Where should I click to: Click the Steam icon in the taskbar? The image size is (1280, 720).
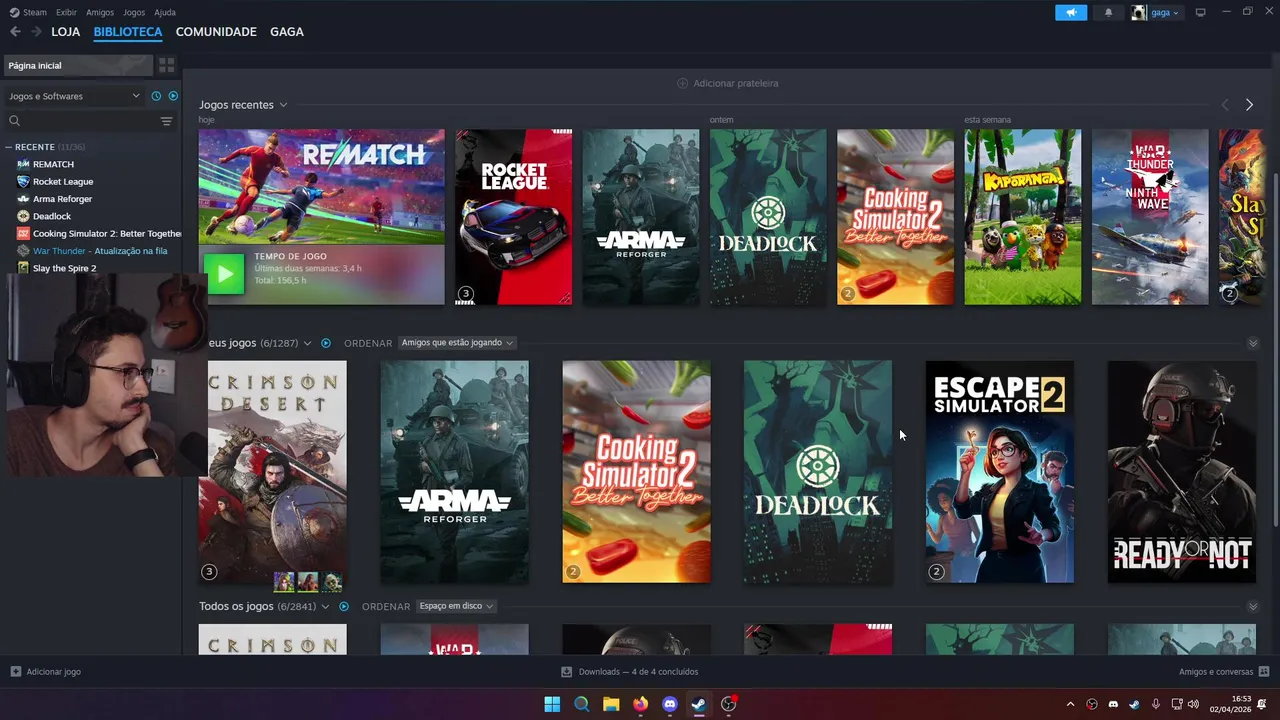tap(699, 704)
